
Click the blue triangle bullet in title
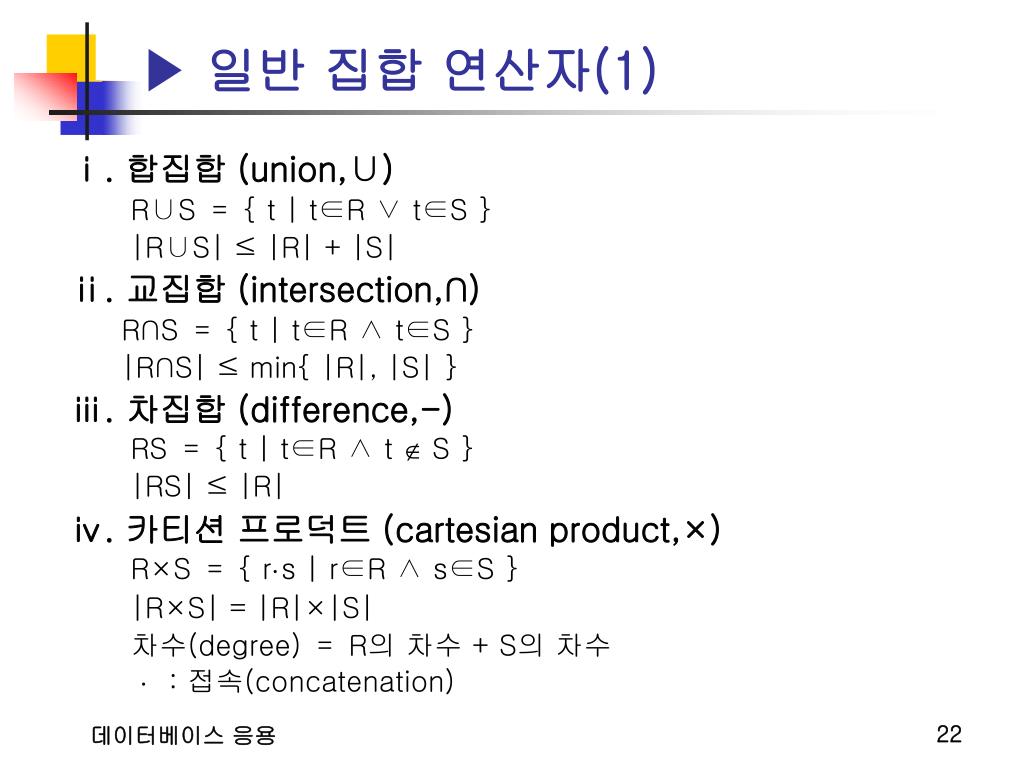pos(165,70)
